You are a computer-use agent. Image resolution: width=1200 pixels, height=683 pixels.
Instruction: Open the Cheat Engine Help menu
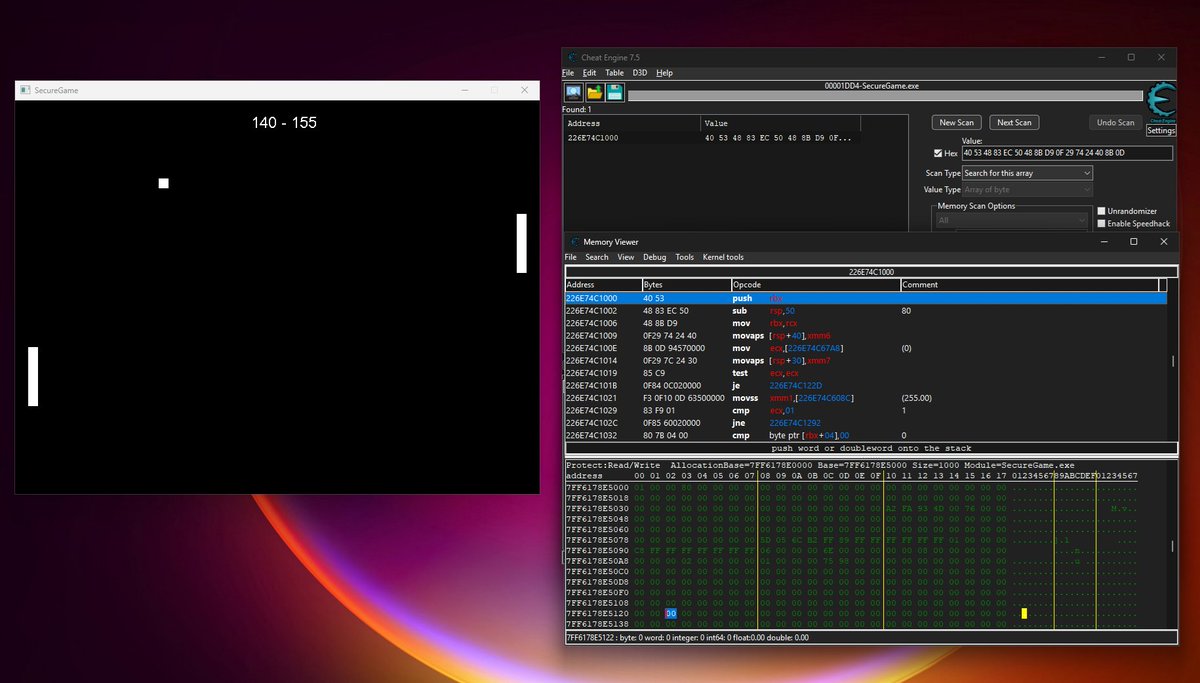click(x=664, y=73)
